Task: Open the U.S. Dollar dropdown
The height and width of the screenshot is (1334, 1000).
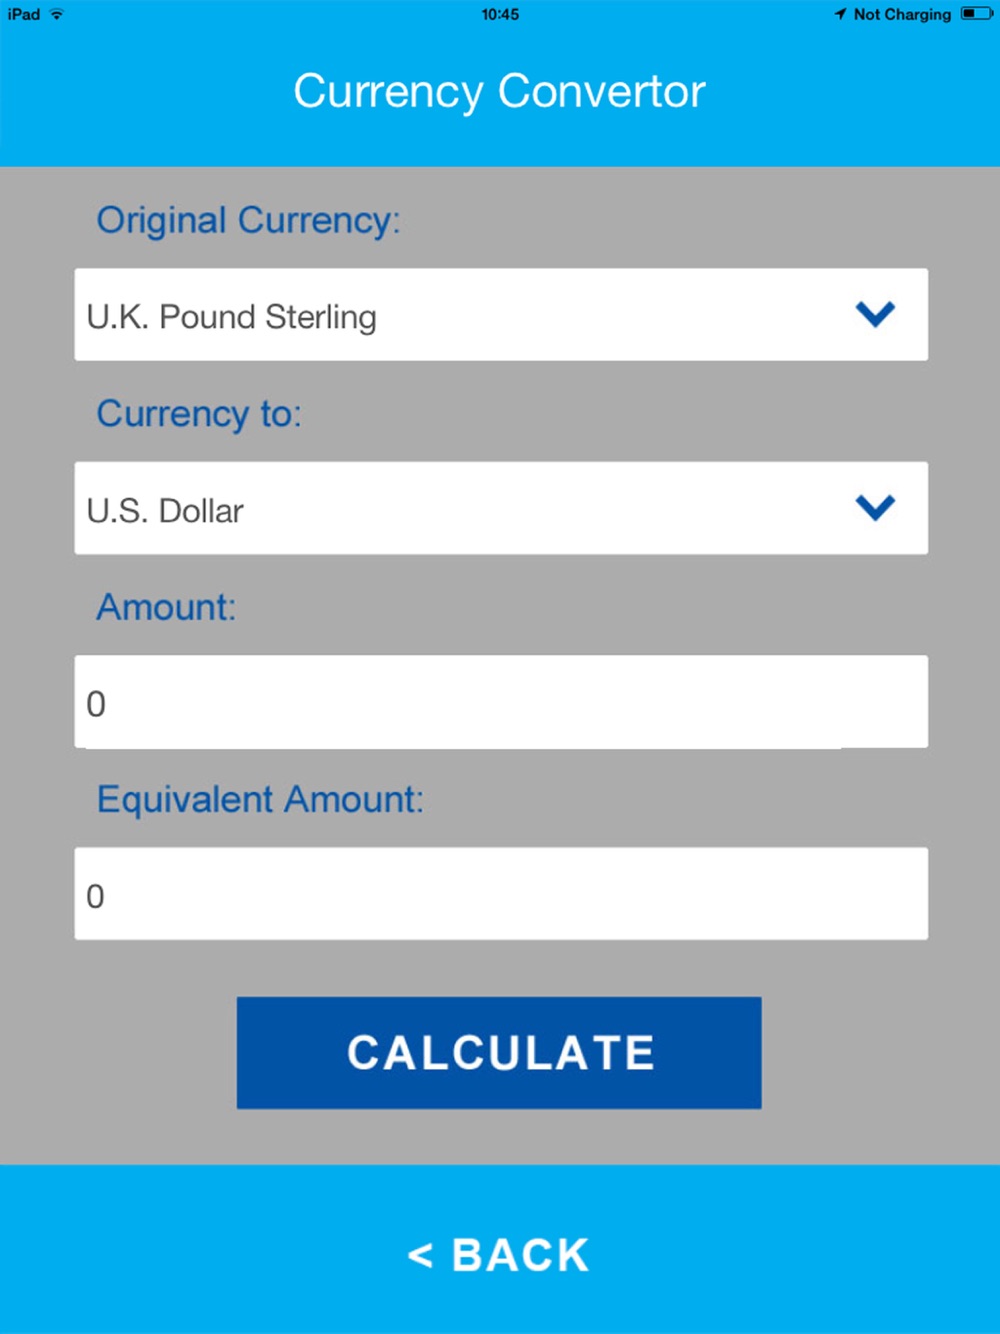Action: pos(501,508)
